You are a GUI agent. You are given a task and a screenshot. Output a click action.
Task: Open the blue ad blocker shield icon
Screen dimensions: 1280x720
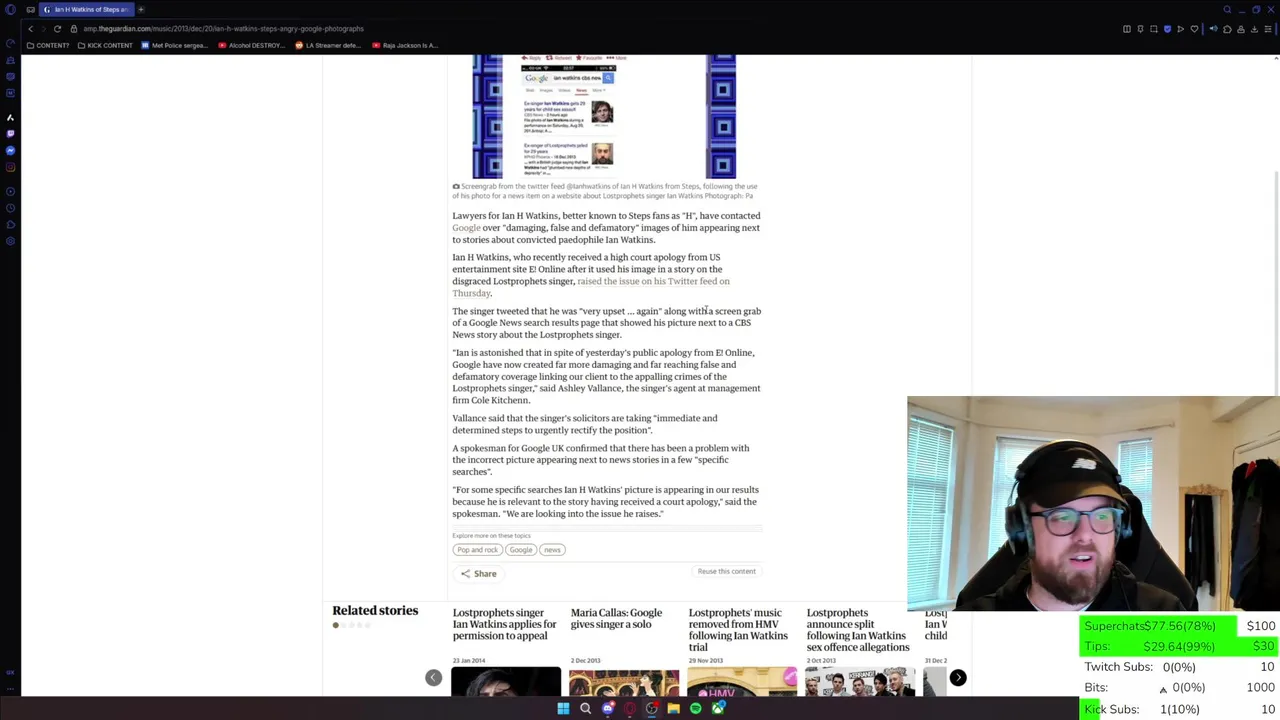tap(1167, 29)
